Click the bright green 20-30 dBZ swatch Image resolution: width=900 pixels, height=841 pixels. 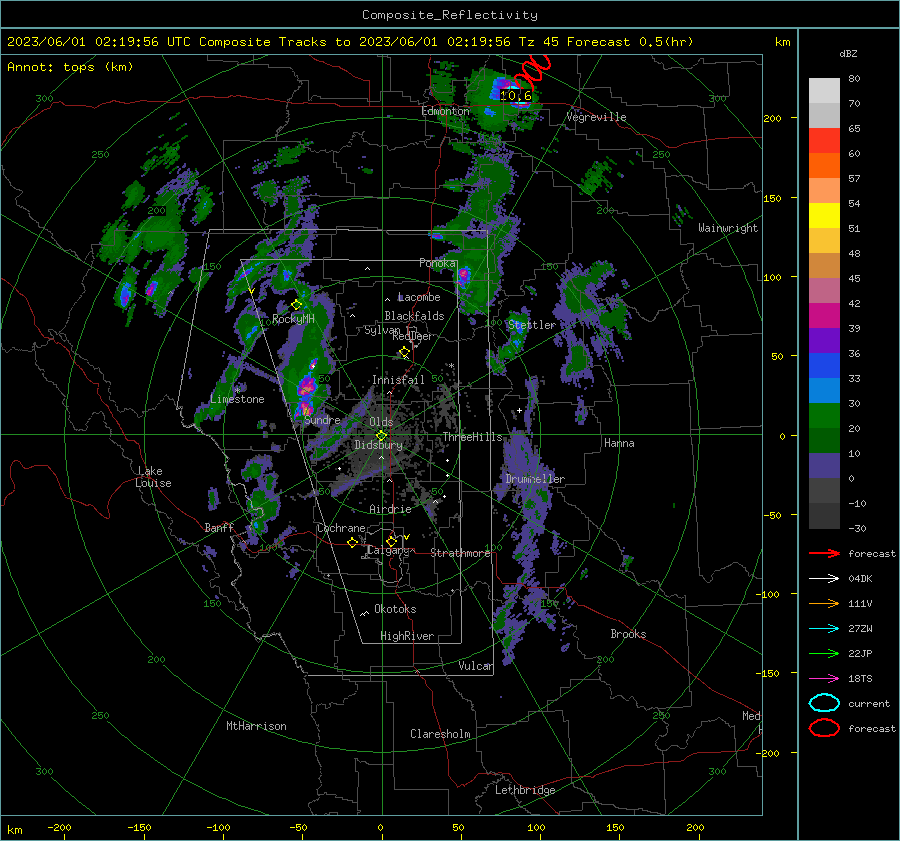coord(824,416)
